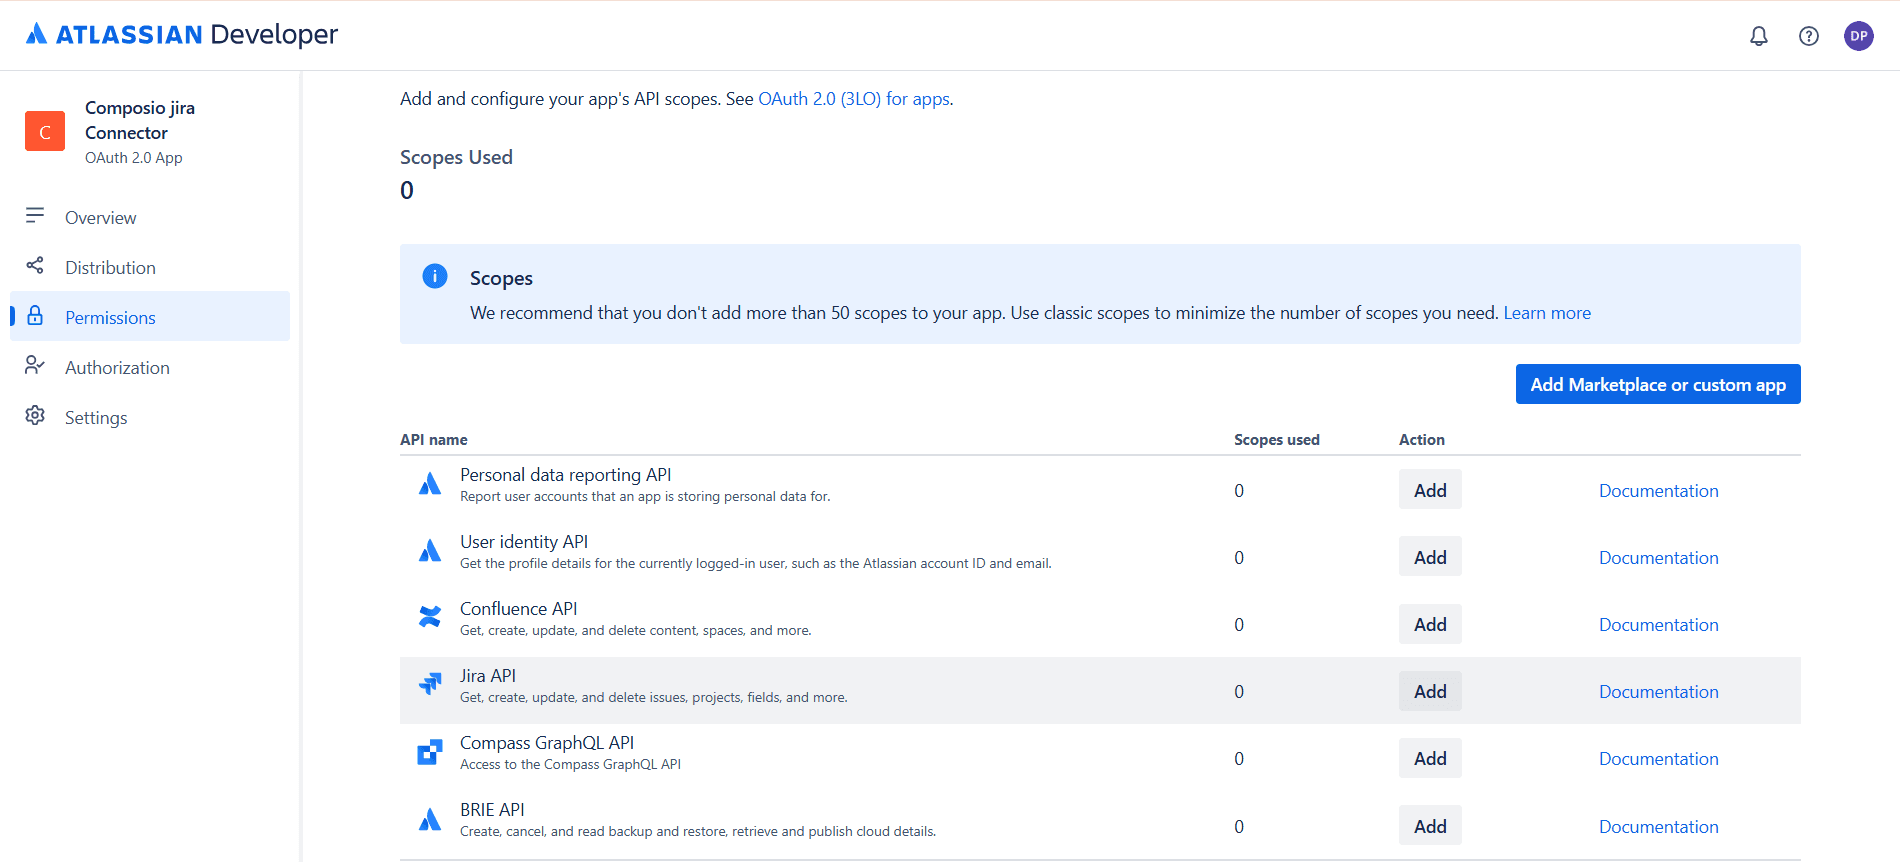The width and height of the screenshot is (1900, 862).
Task: Open Overview in the sidebar
Action: (x=150, y=217)
